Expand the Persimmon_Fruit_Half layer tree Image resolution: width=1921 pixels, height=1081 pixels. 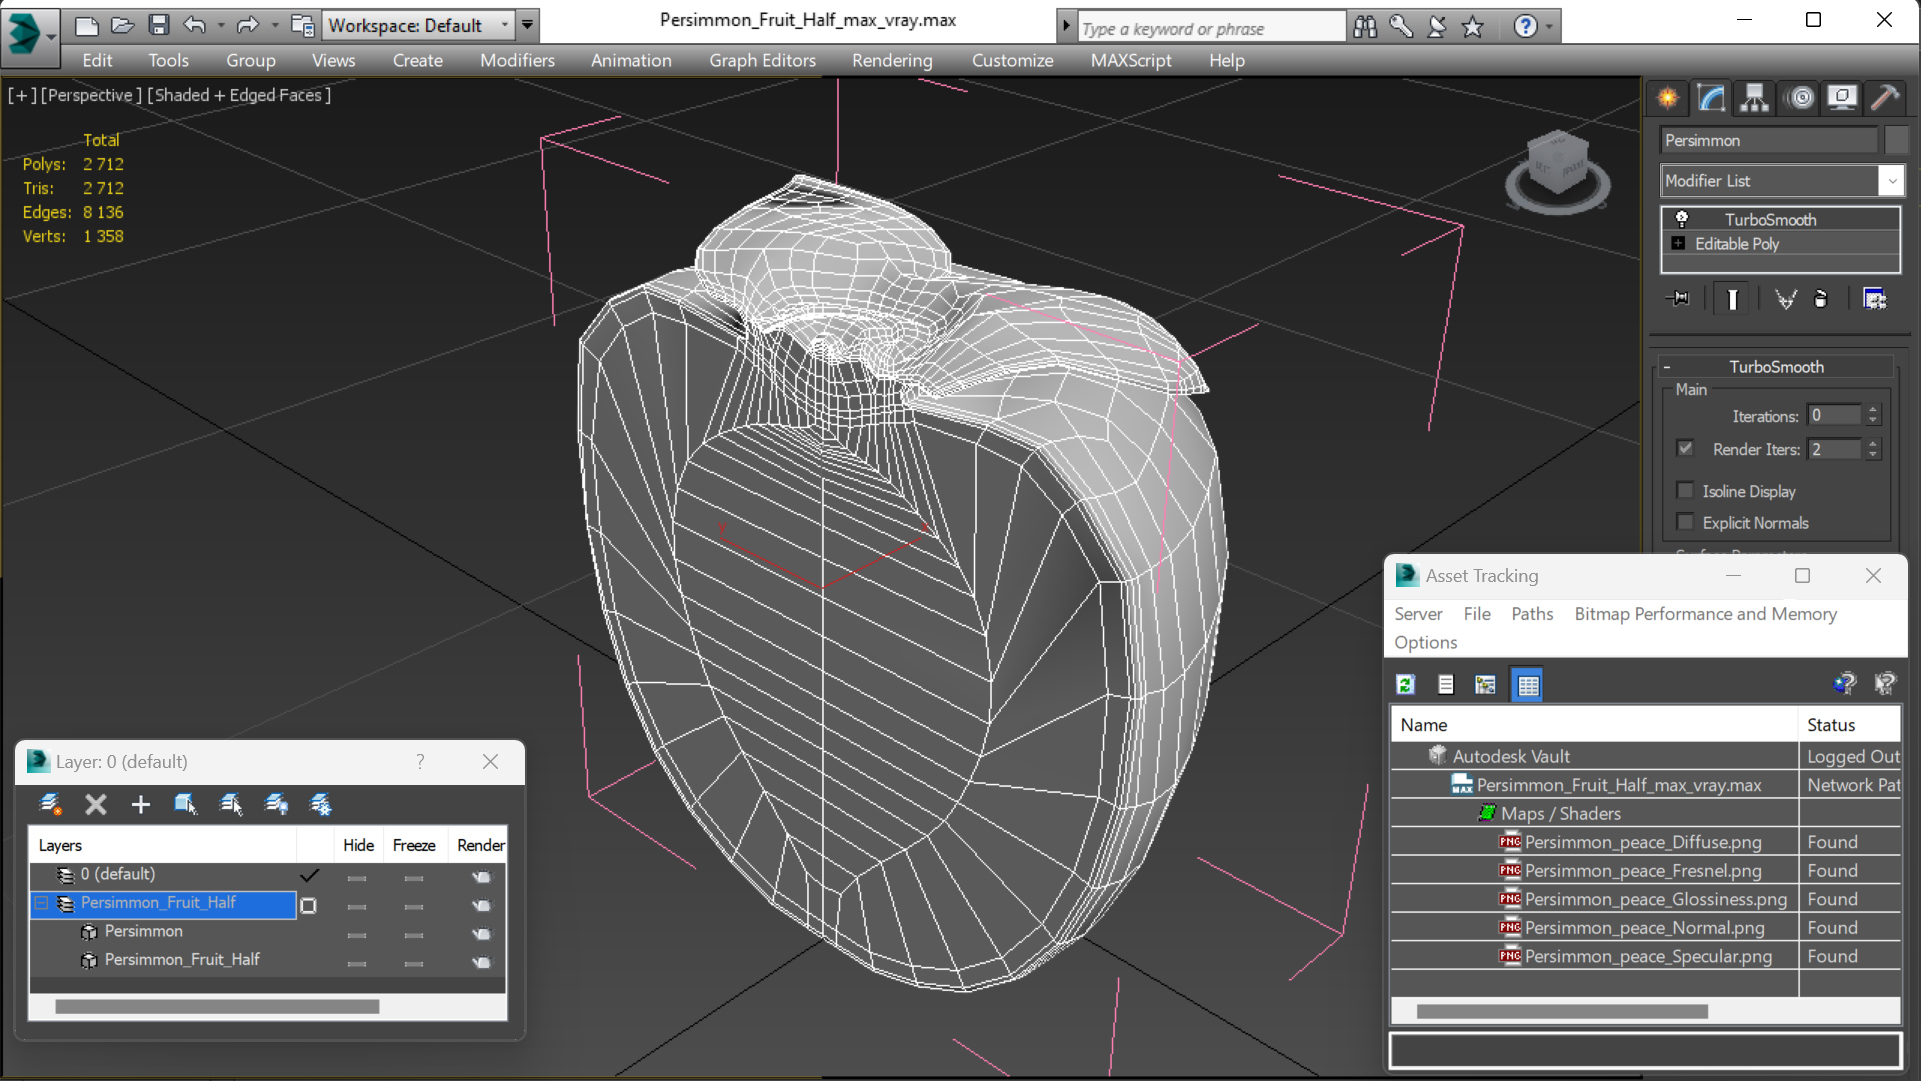pyautogui.click(x=41, y=901)
